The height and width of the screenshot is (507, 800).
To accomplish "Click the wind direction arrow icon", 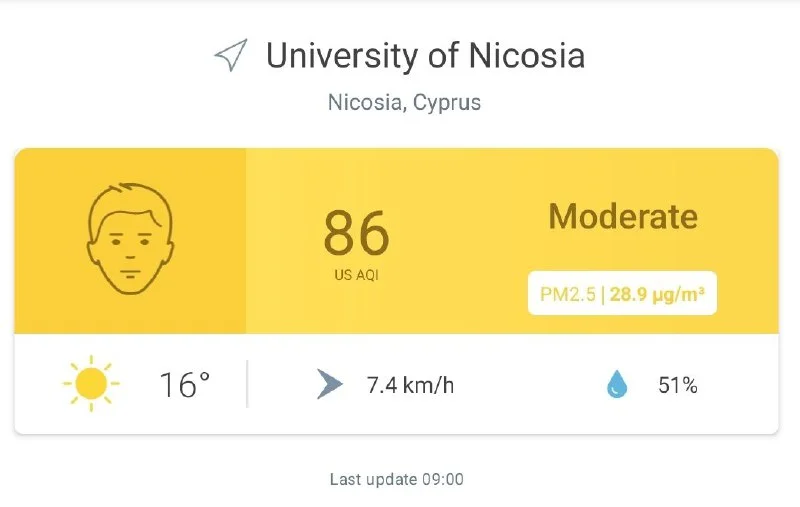I will tap(329, 384).
